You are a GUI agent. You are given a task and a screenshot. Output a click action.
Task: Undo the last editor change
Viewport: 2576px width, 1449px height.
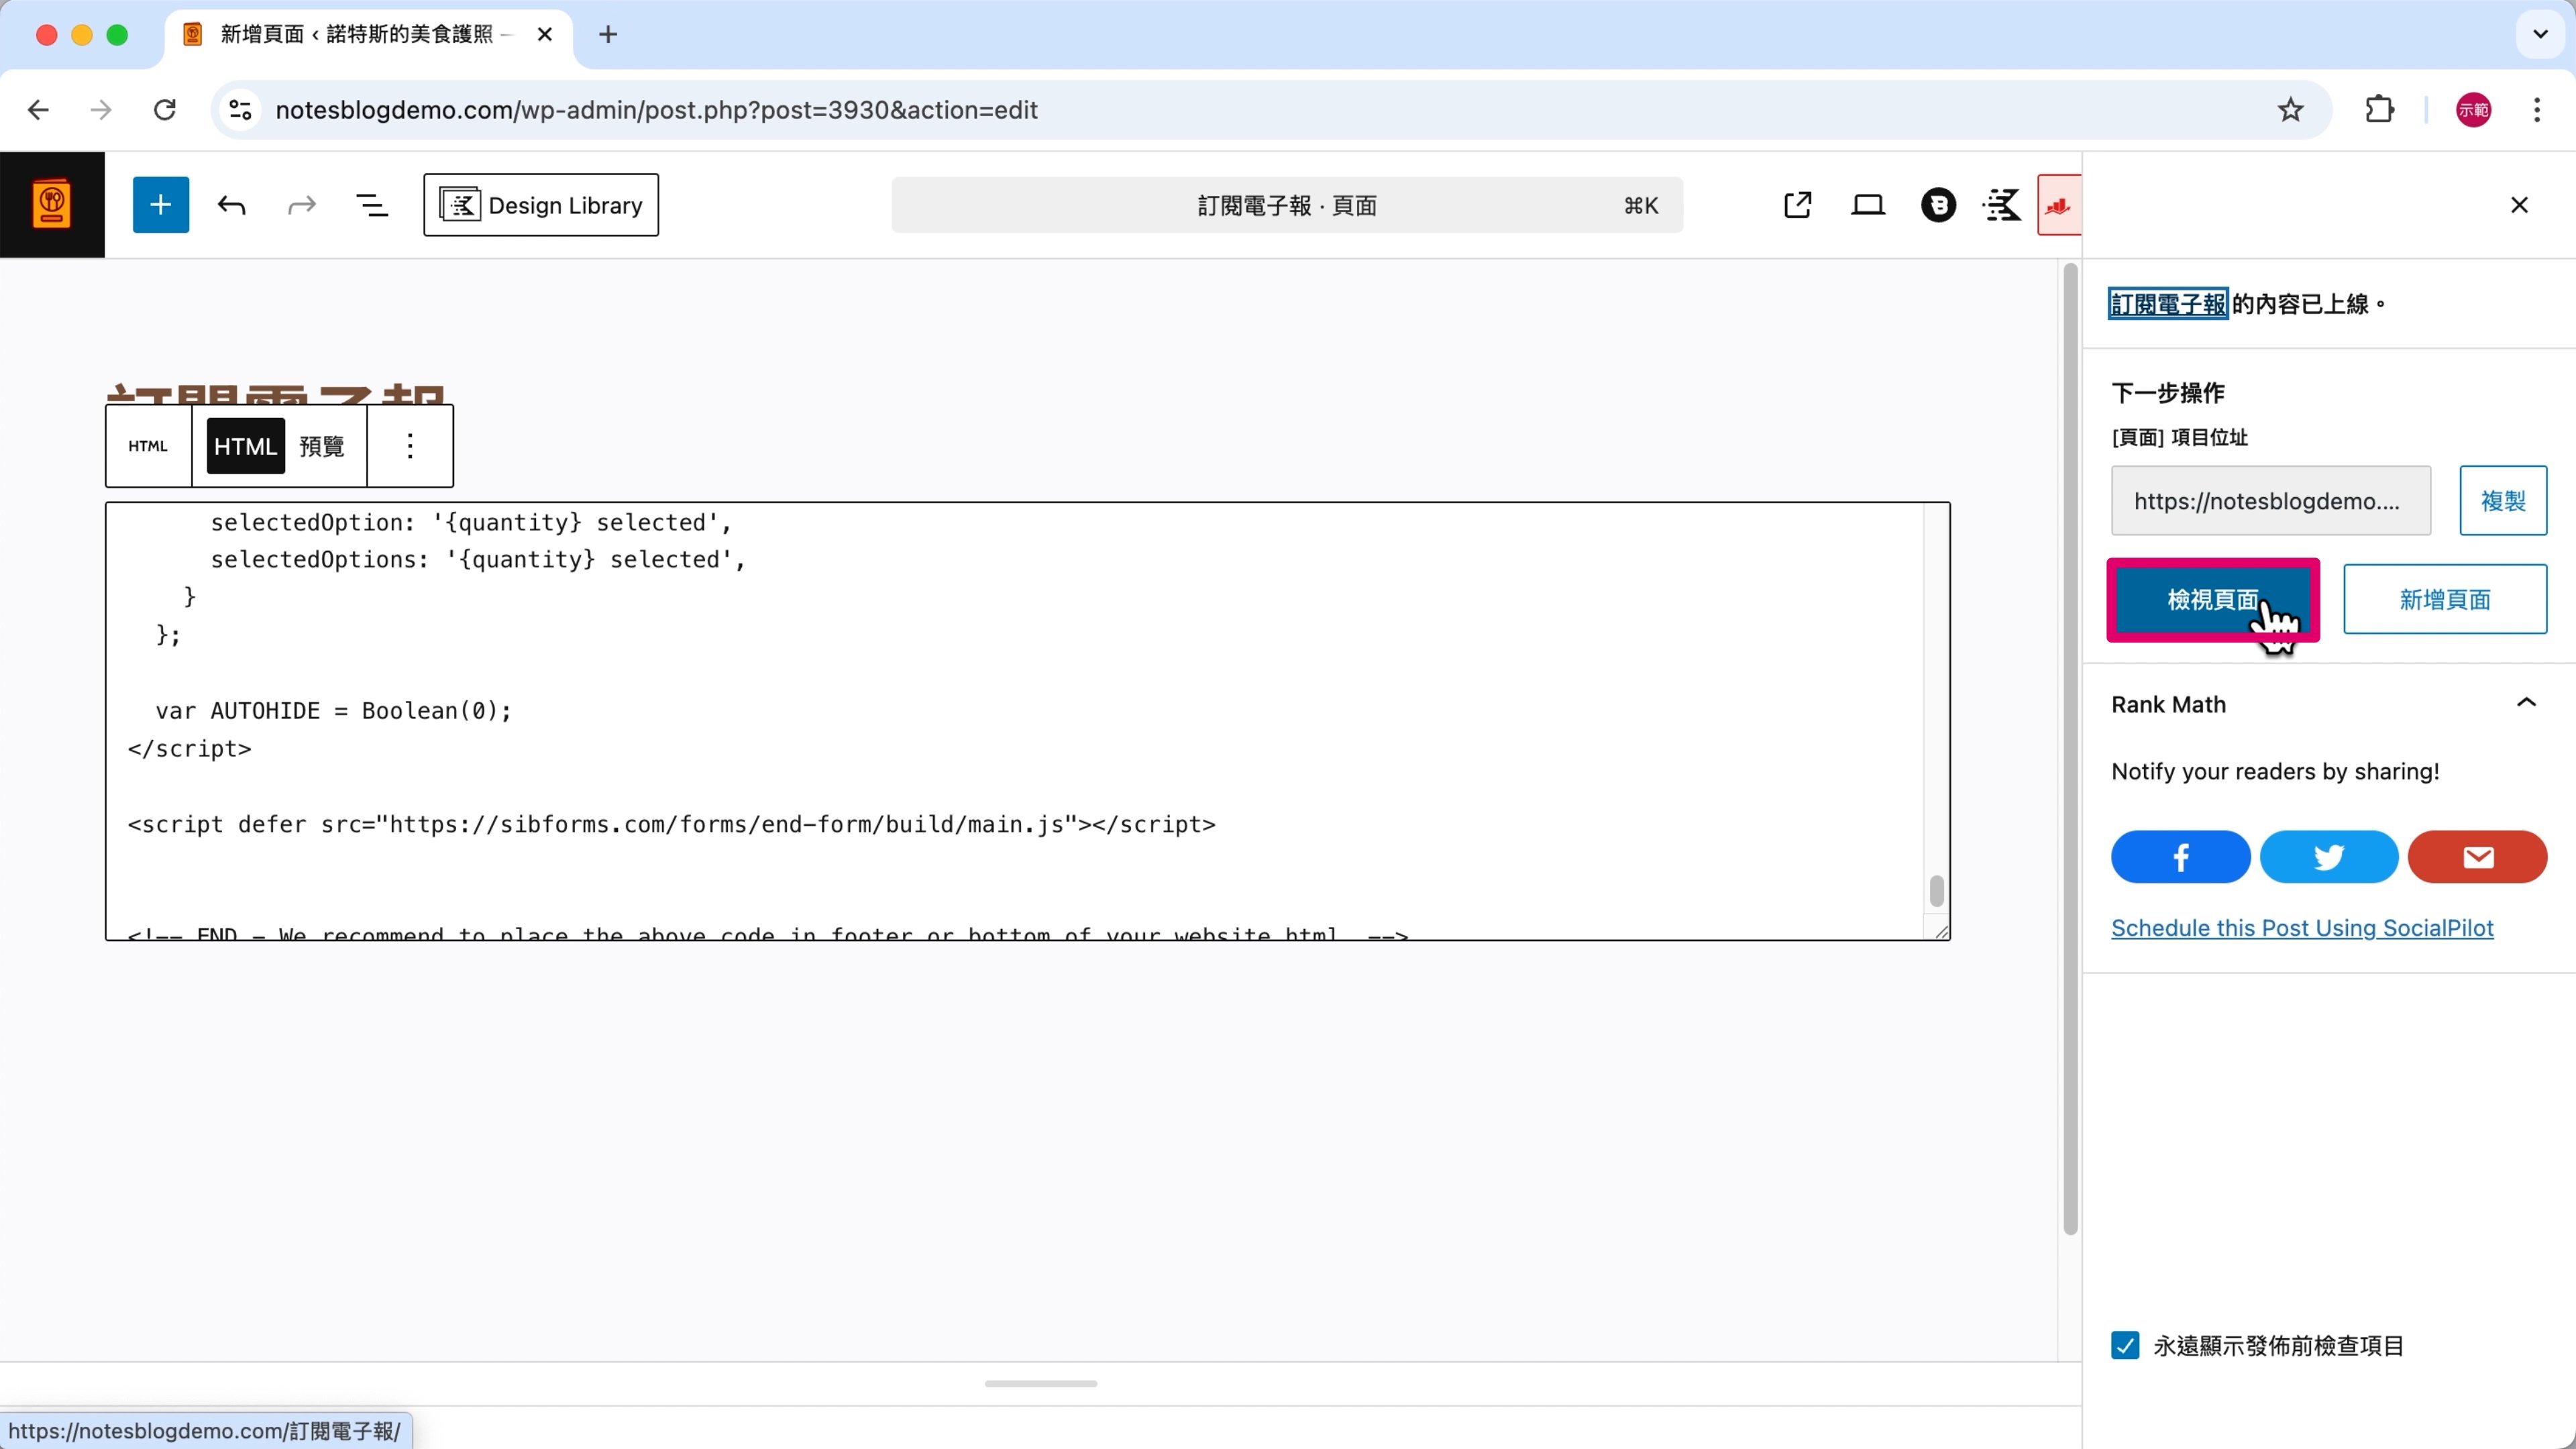coord(231,205)
